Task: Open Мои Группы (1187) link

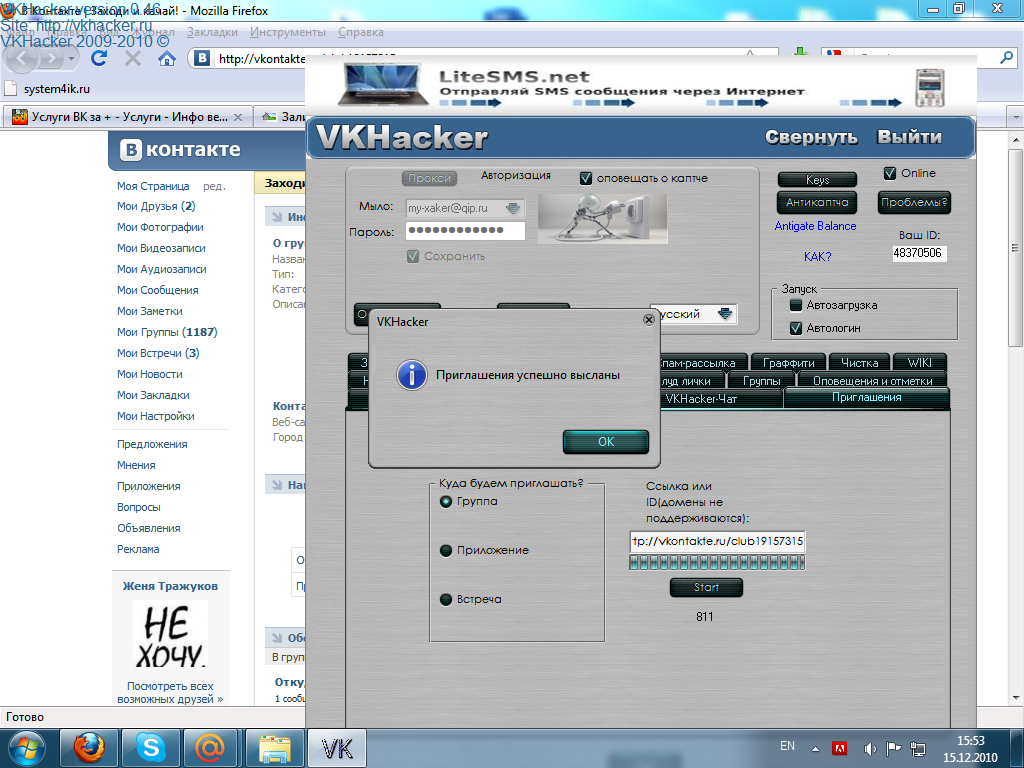Action: pyautogui.click(x=167, y=332)
